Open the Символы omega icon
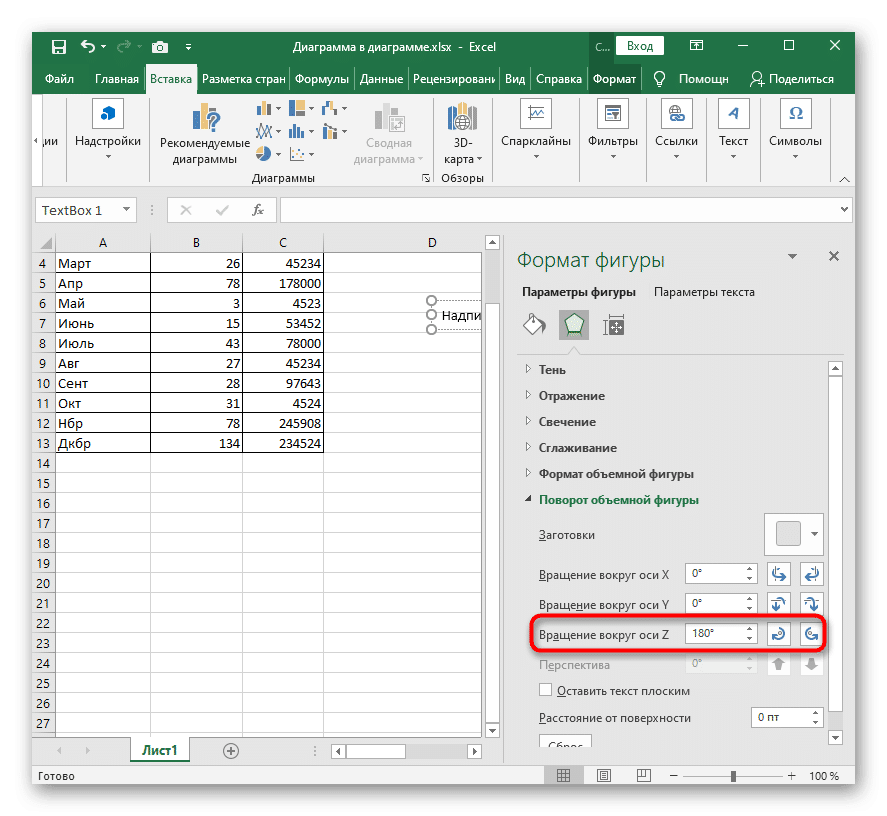This screenshot has width=887, height=816. [x=795, y=115]
